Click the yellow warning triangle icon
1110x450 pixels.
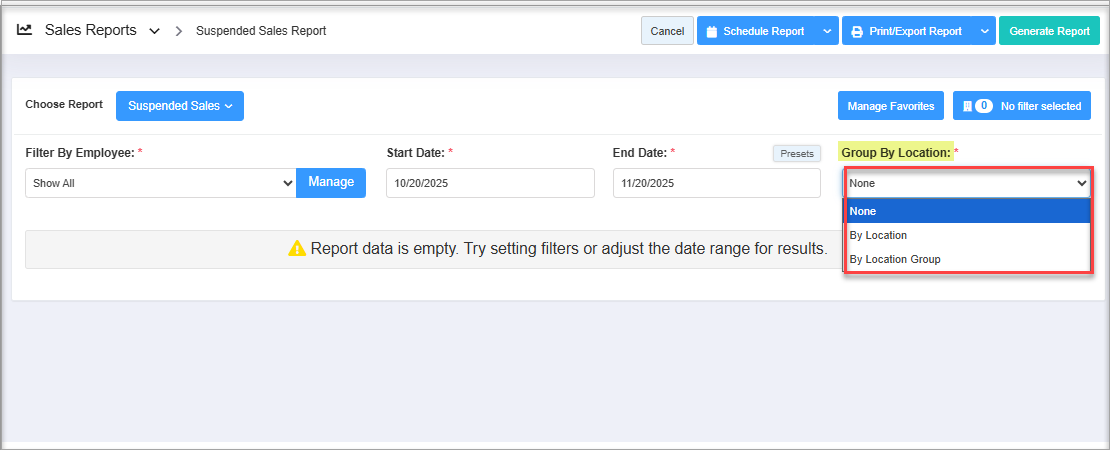click(x=297, y=249)
